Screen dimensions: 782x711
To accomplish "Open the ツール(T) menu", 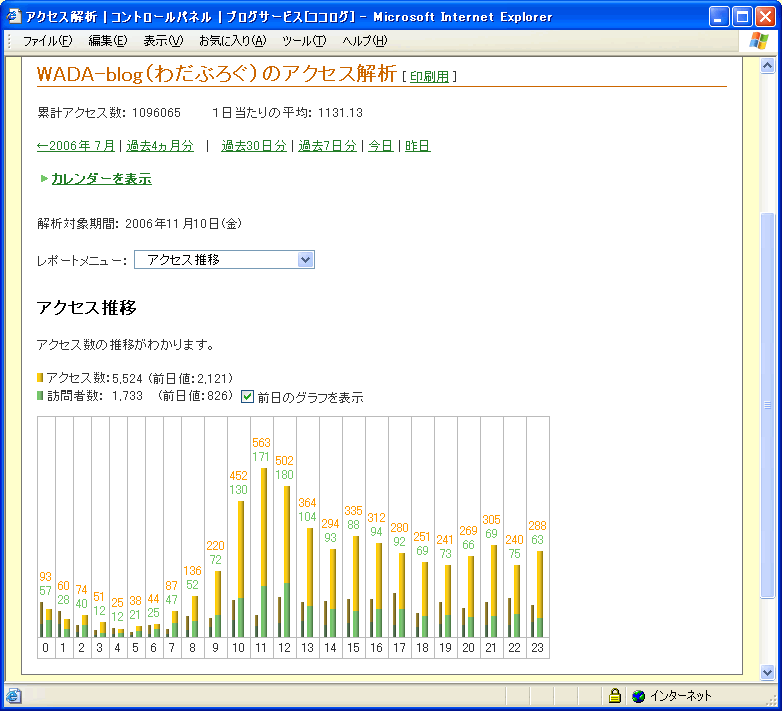I will pos(304,41).
